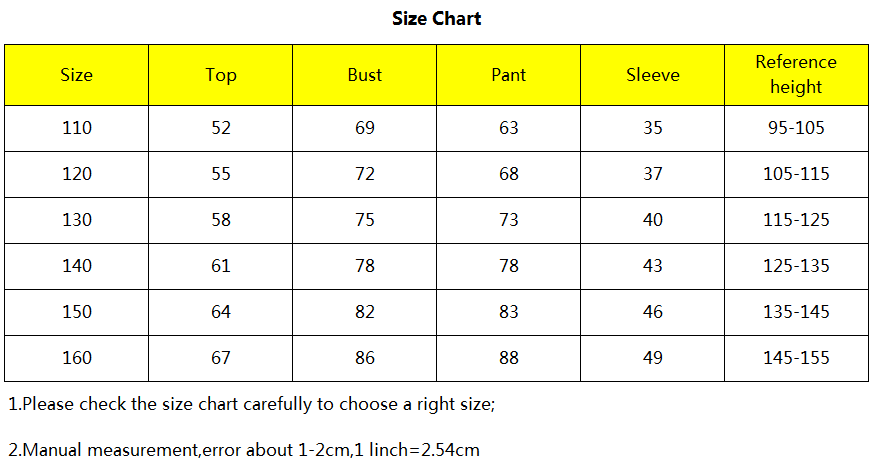The width and height of the screenshot is (875, 461).
Task: Click the size 160 cell
Action: (76, 358)
